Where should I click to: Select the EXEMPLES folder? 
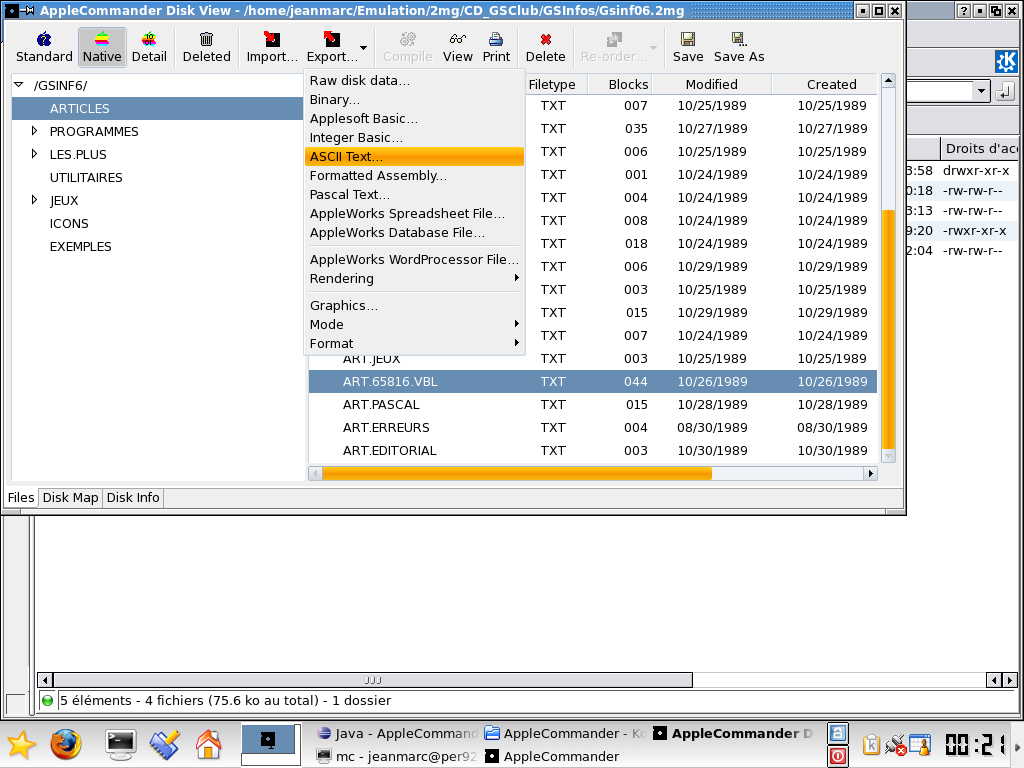tap(80, 246)
